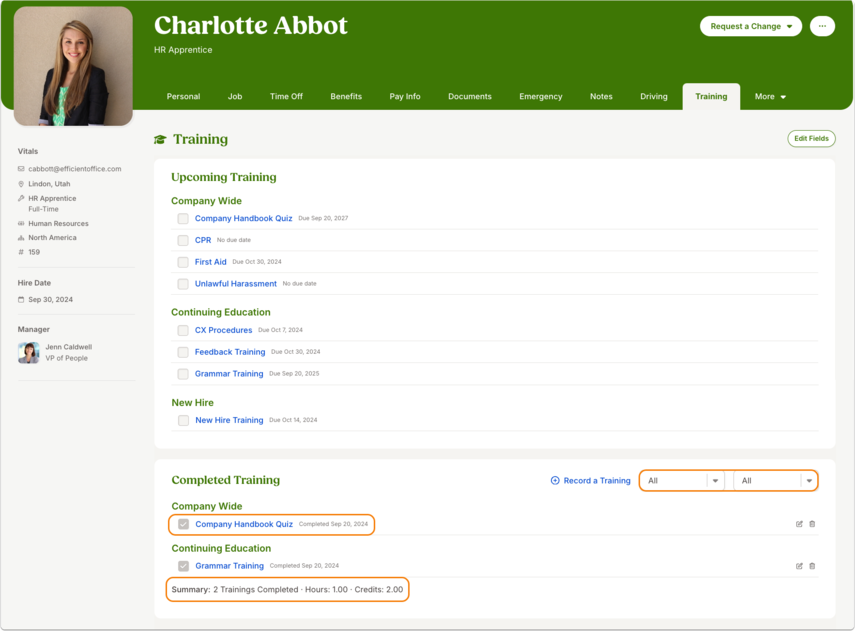Open the completed Company Handbook Quiz link
This screenshot has width=855, height=631.
(244, 524)
